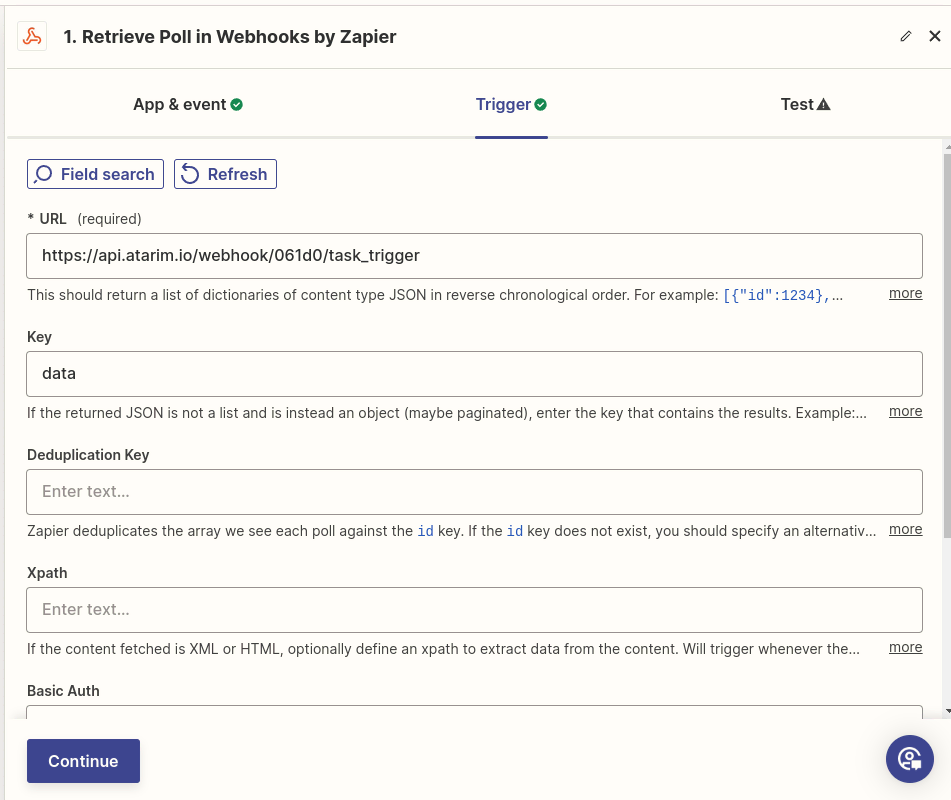The height and width of the screenshot is (800, 951).
Task: Show more of Deduplication Key help text
Action: click(x=905, y=529)
